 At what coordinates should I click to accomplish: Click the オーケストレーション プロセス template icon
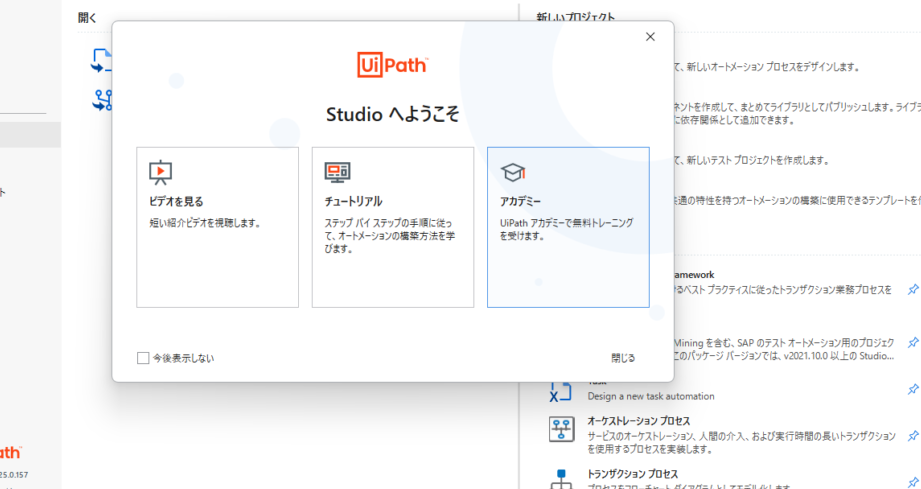click(x=561, y=430)
